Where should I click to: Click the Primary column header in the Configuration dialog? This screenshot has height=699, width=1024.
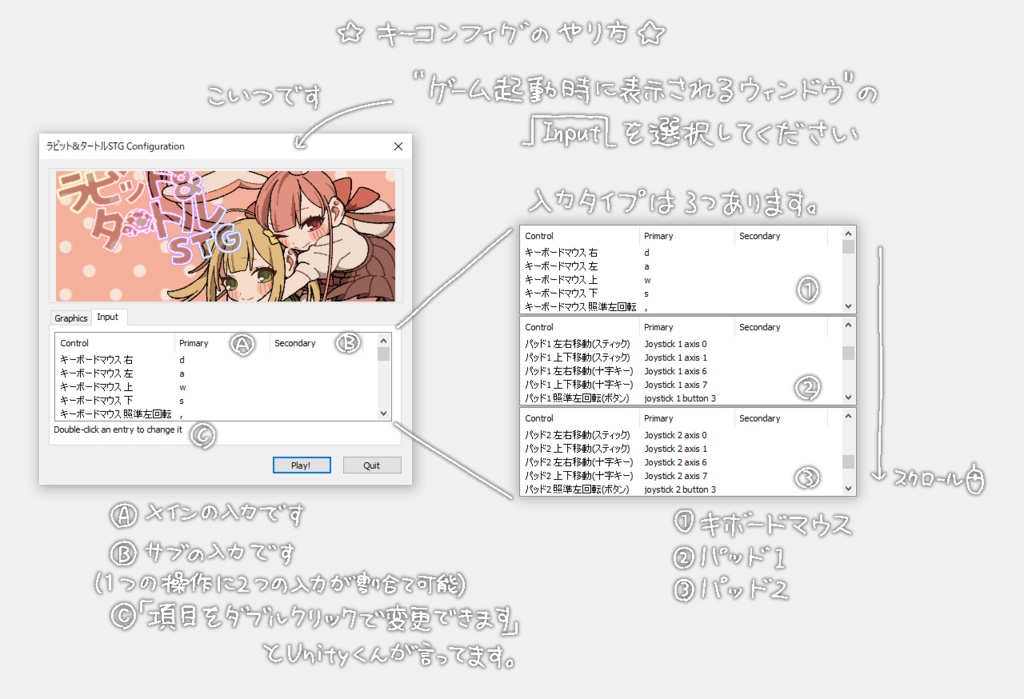(194, 343)
